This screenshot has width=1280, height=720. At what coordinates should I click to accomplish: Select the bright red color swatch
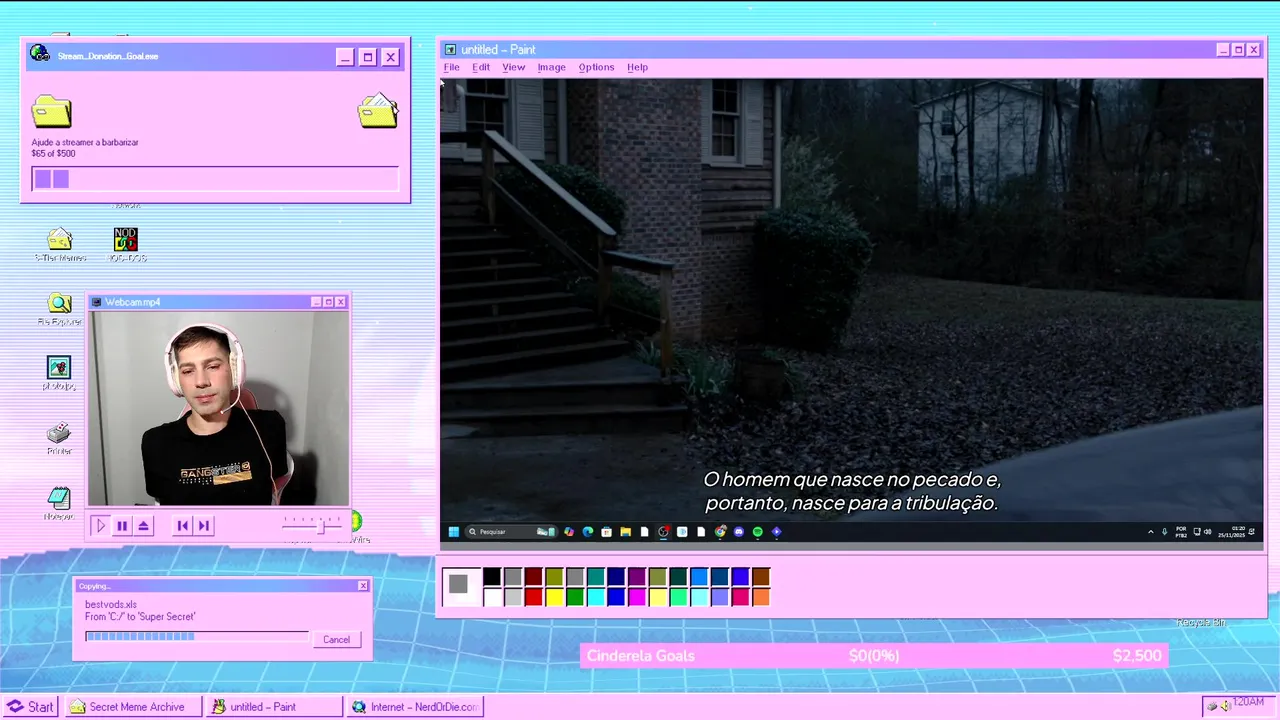pos(534,597)
